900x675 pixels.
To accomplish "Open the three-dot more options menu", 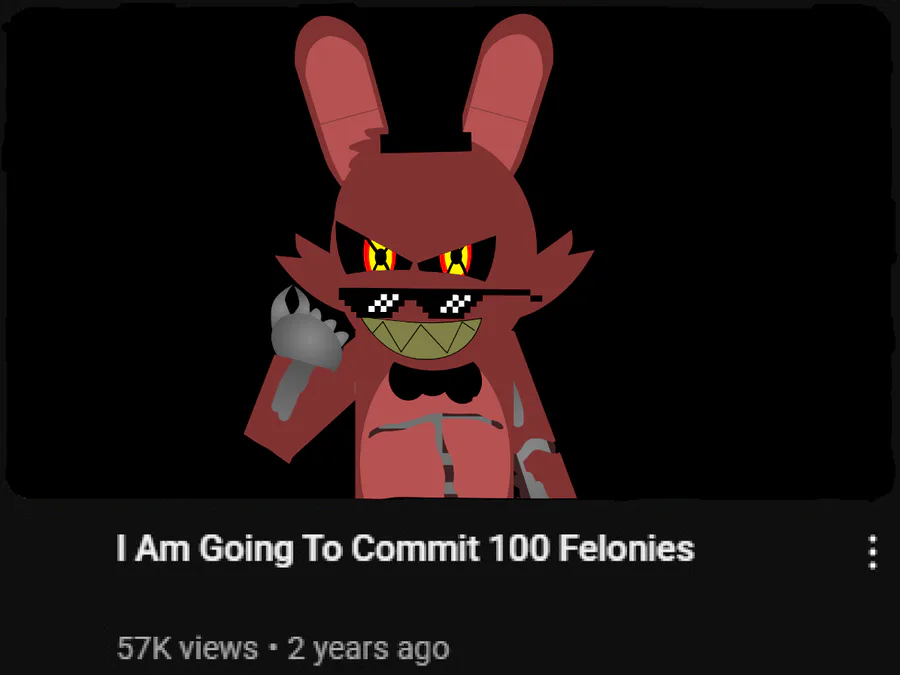I will tap(872, 552).
